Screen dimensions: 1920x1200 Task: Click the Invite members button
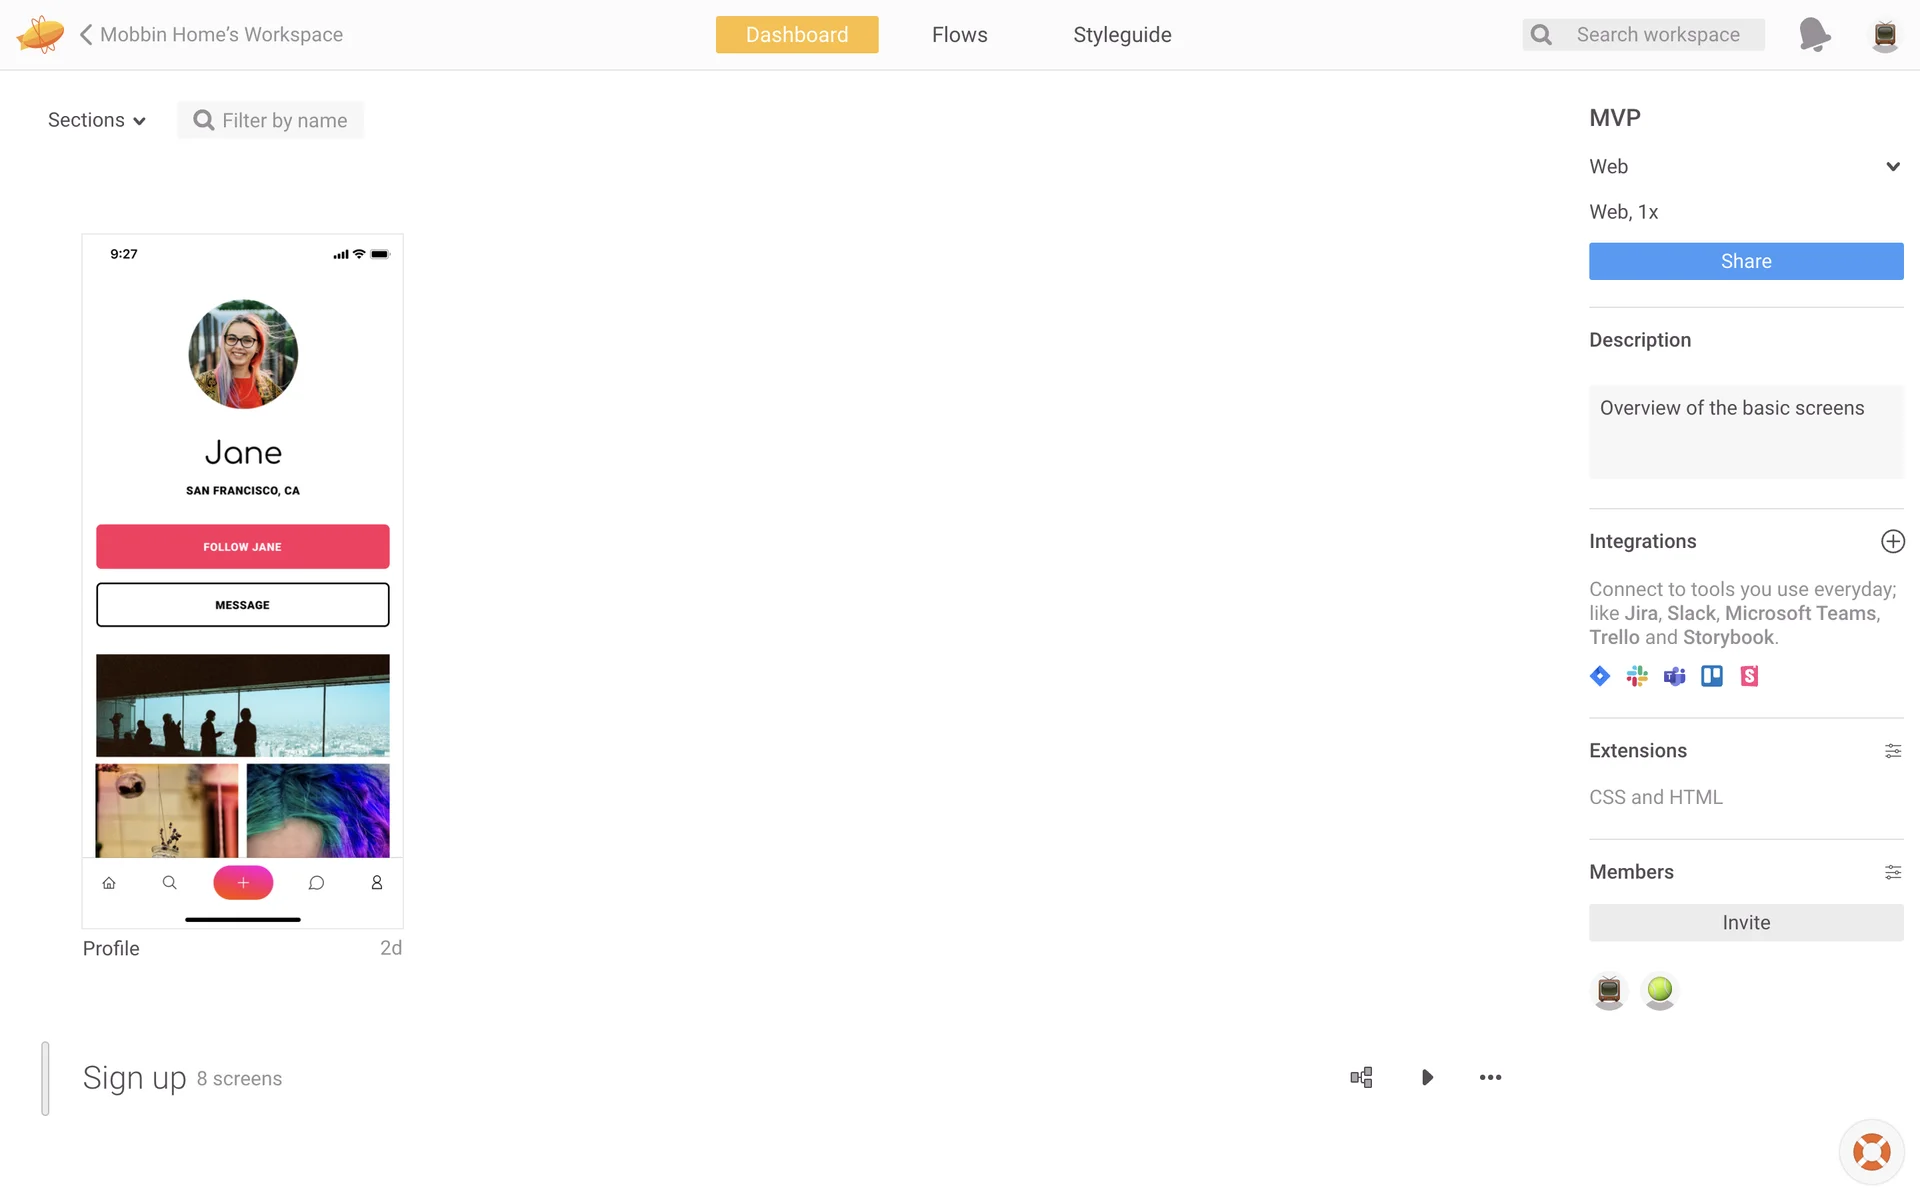(x=1745, y=922)
